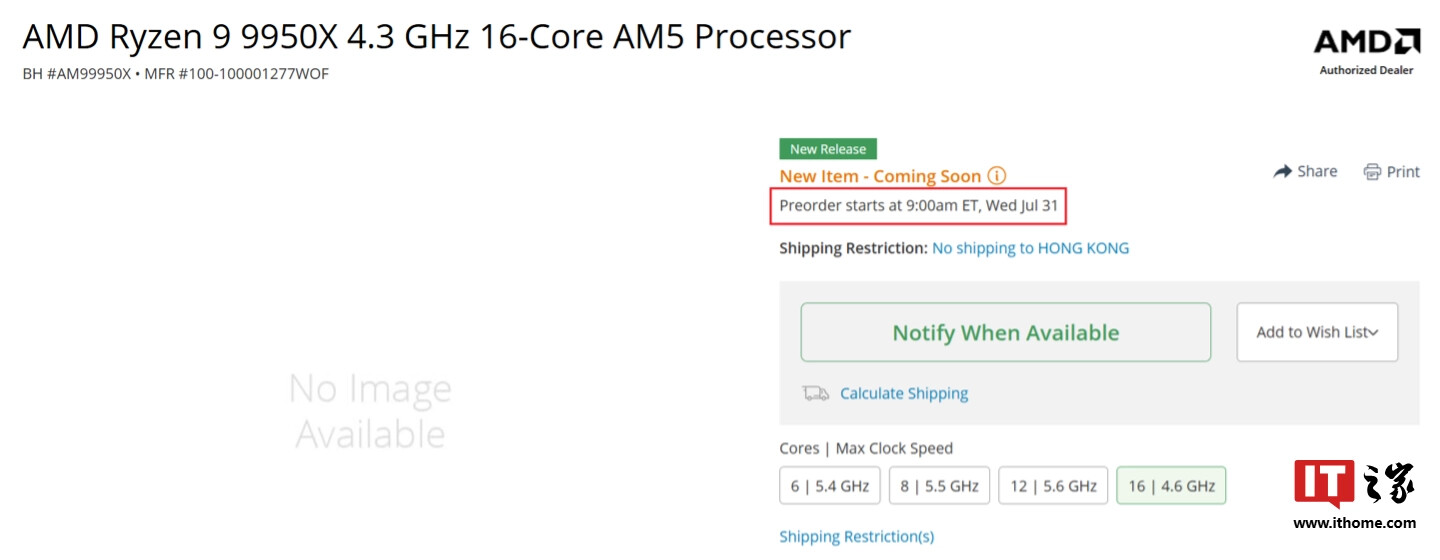Open the No shipping to HONG KONG link

[1030, 248]
